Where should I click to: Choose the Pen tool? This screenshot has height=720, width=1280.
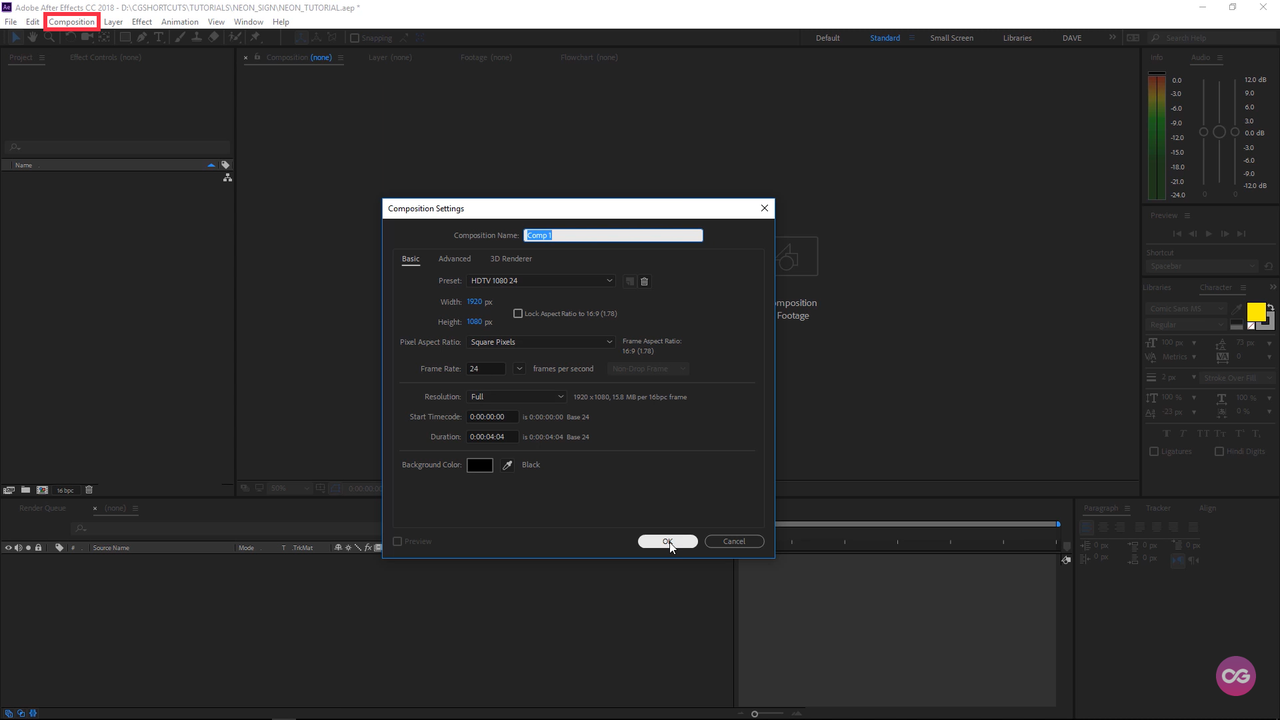coord(143,38)
